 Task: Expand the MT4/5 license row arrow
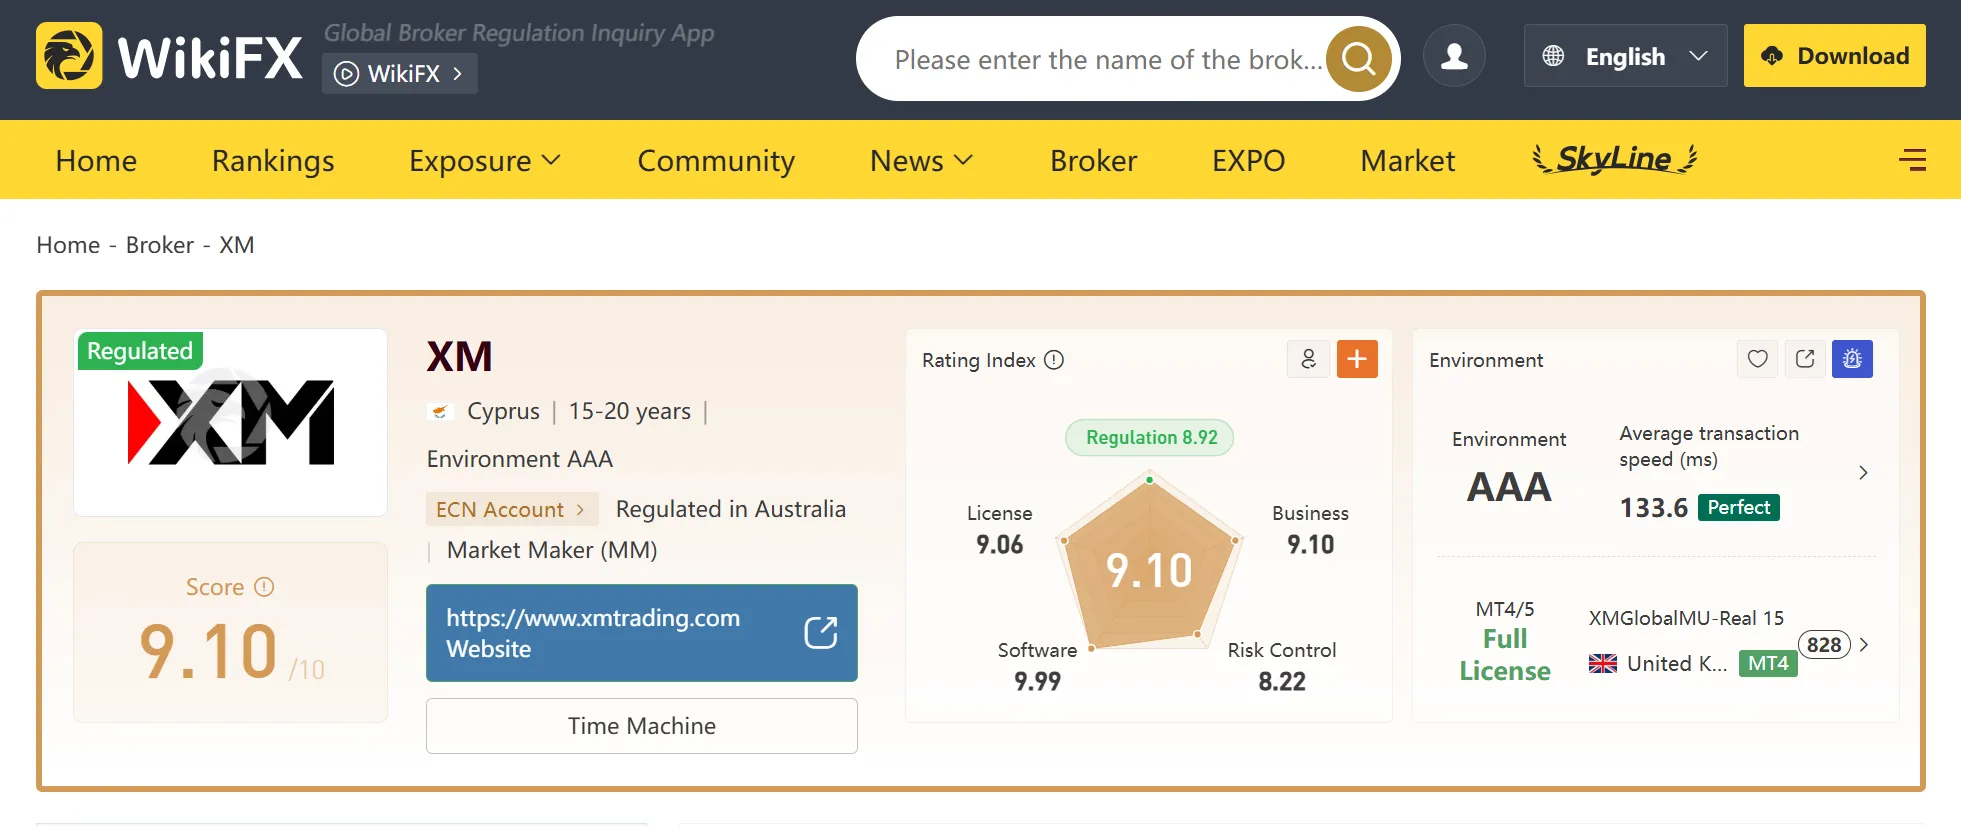pyautogui.click(x=1863, y=645)
